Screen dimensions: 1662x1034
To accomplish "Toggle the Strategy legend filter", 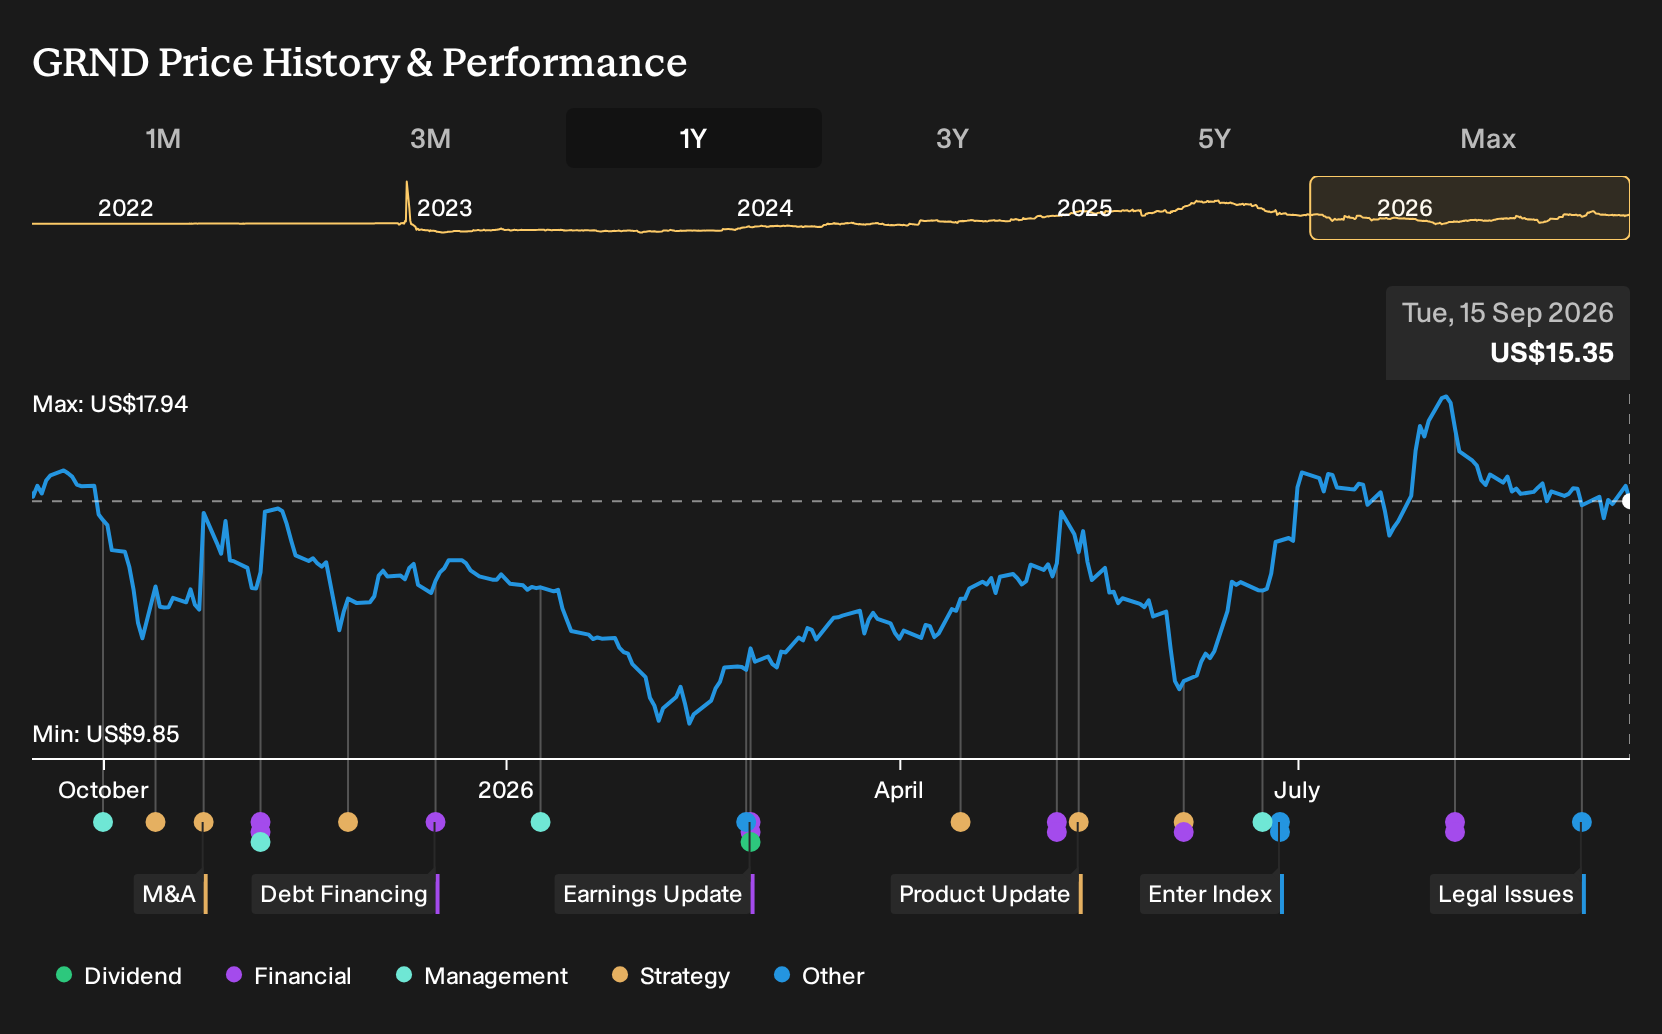I will (671, 976).
